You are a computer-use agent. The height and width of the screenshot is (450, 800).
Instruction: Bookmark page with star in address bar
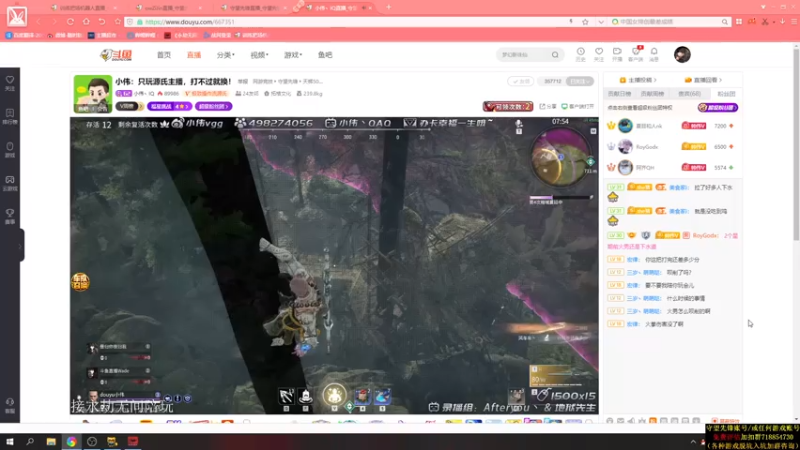pos(585,22)
